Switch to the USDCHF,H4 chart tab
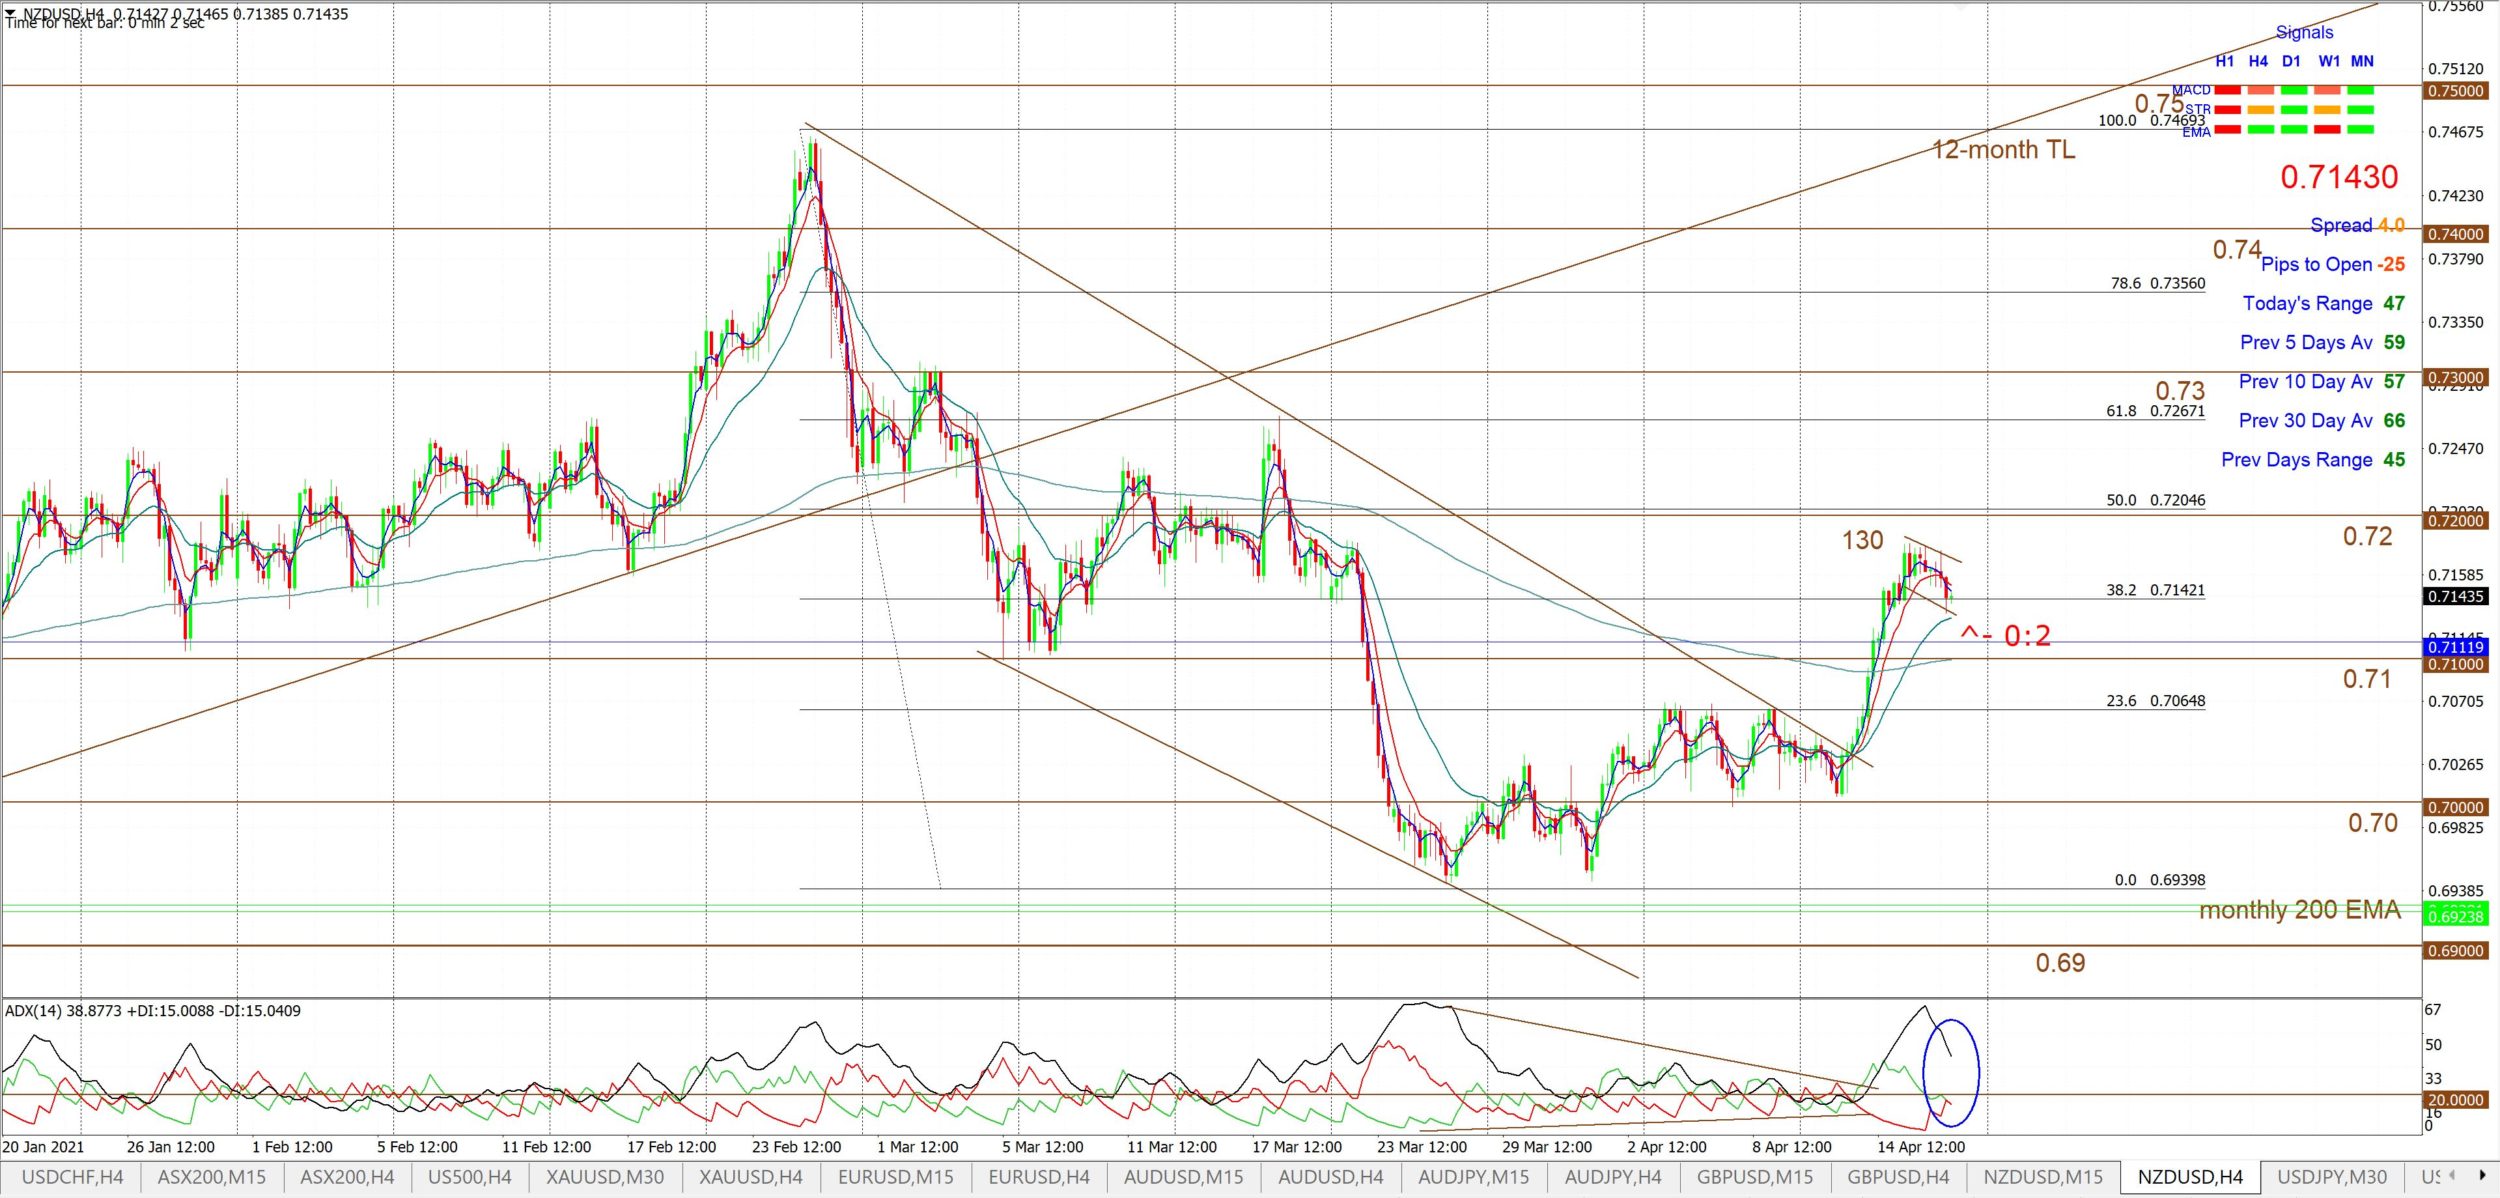 [x=72, y=1177]
